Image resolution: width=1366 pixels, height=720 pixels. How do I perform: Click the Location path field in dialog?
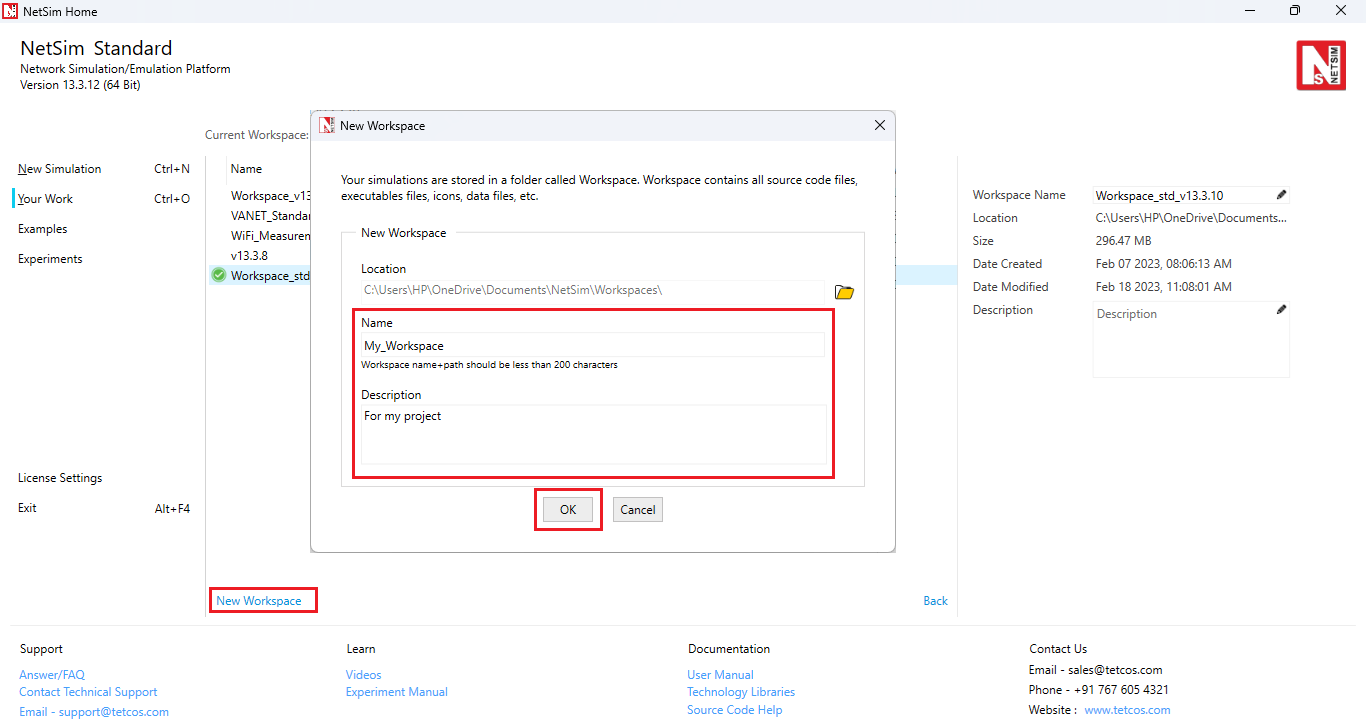pyautogui.click(x=593, y=290)
